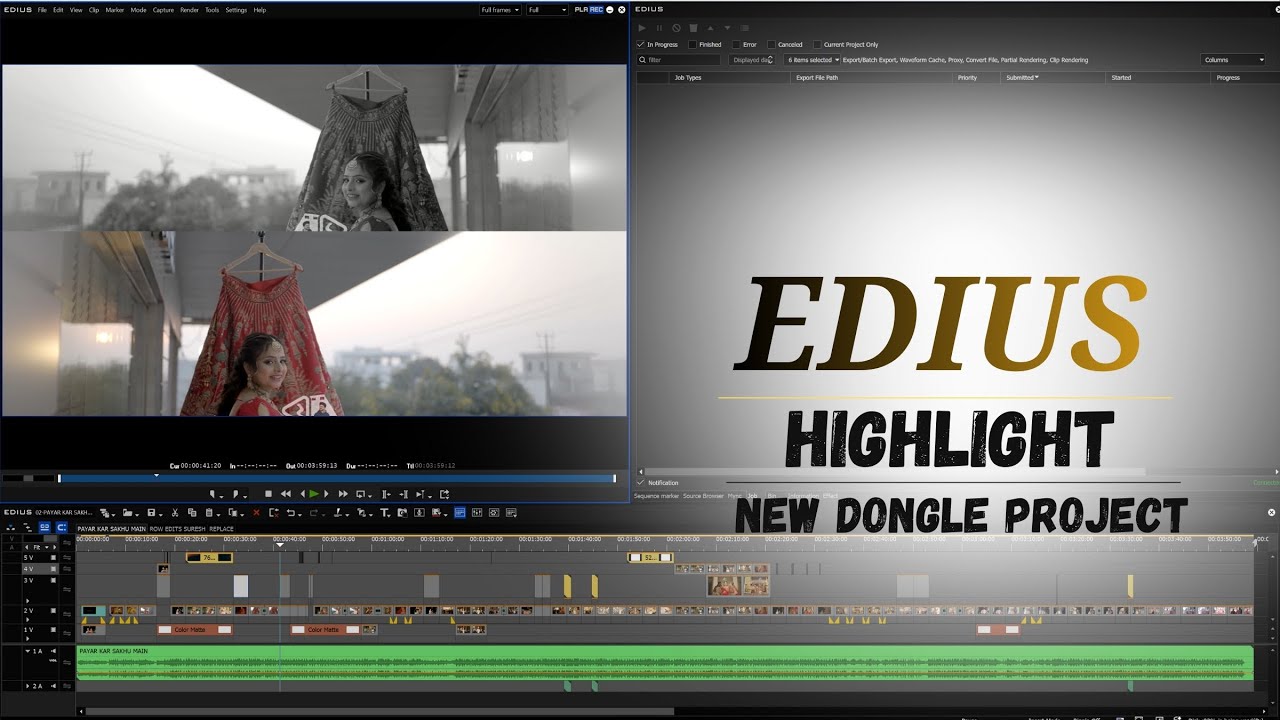Viewport: 1280px width, 720px height.
Task: Click the Create Title T icon
Action: pos(384,513)
